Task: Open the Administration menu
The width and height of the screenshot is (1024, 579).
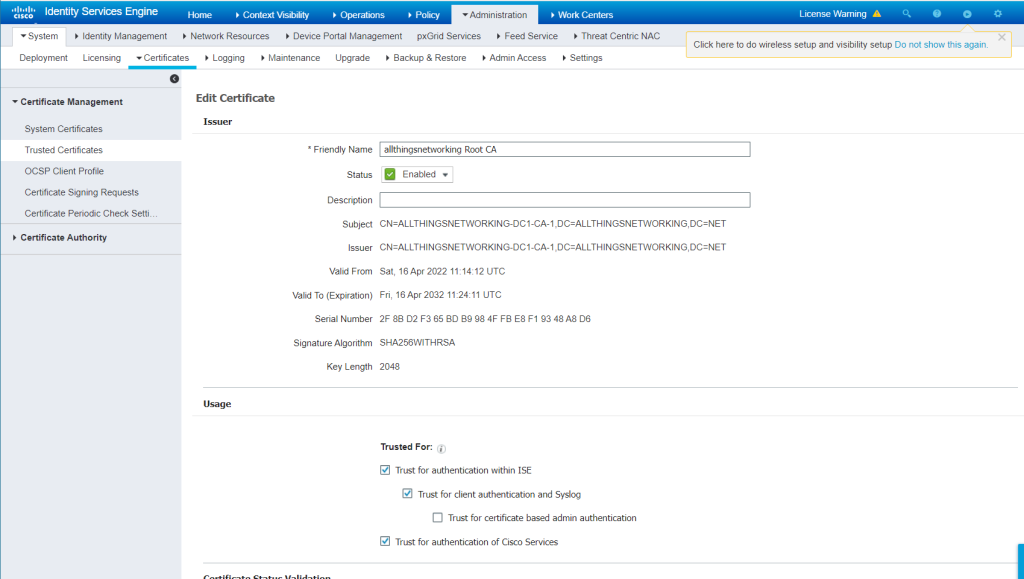Action: coord(494,14)
